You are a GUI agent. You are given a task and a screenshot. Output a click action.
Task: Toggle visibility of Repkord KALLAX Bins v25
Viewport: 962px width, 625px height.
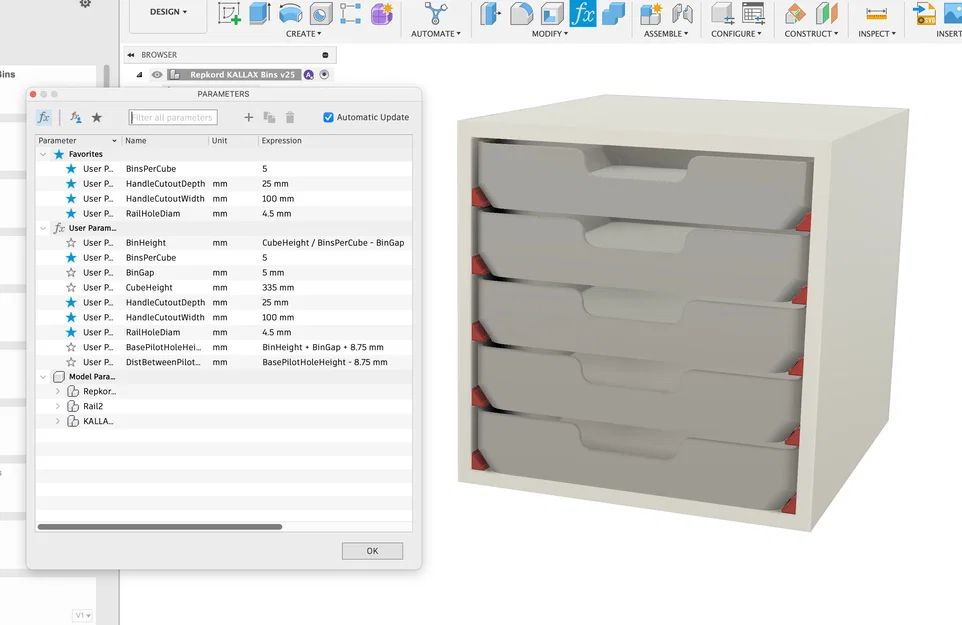click(x=157, y=74)
